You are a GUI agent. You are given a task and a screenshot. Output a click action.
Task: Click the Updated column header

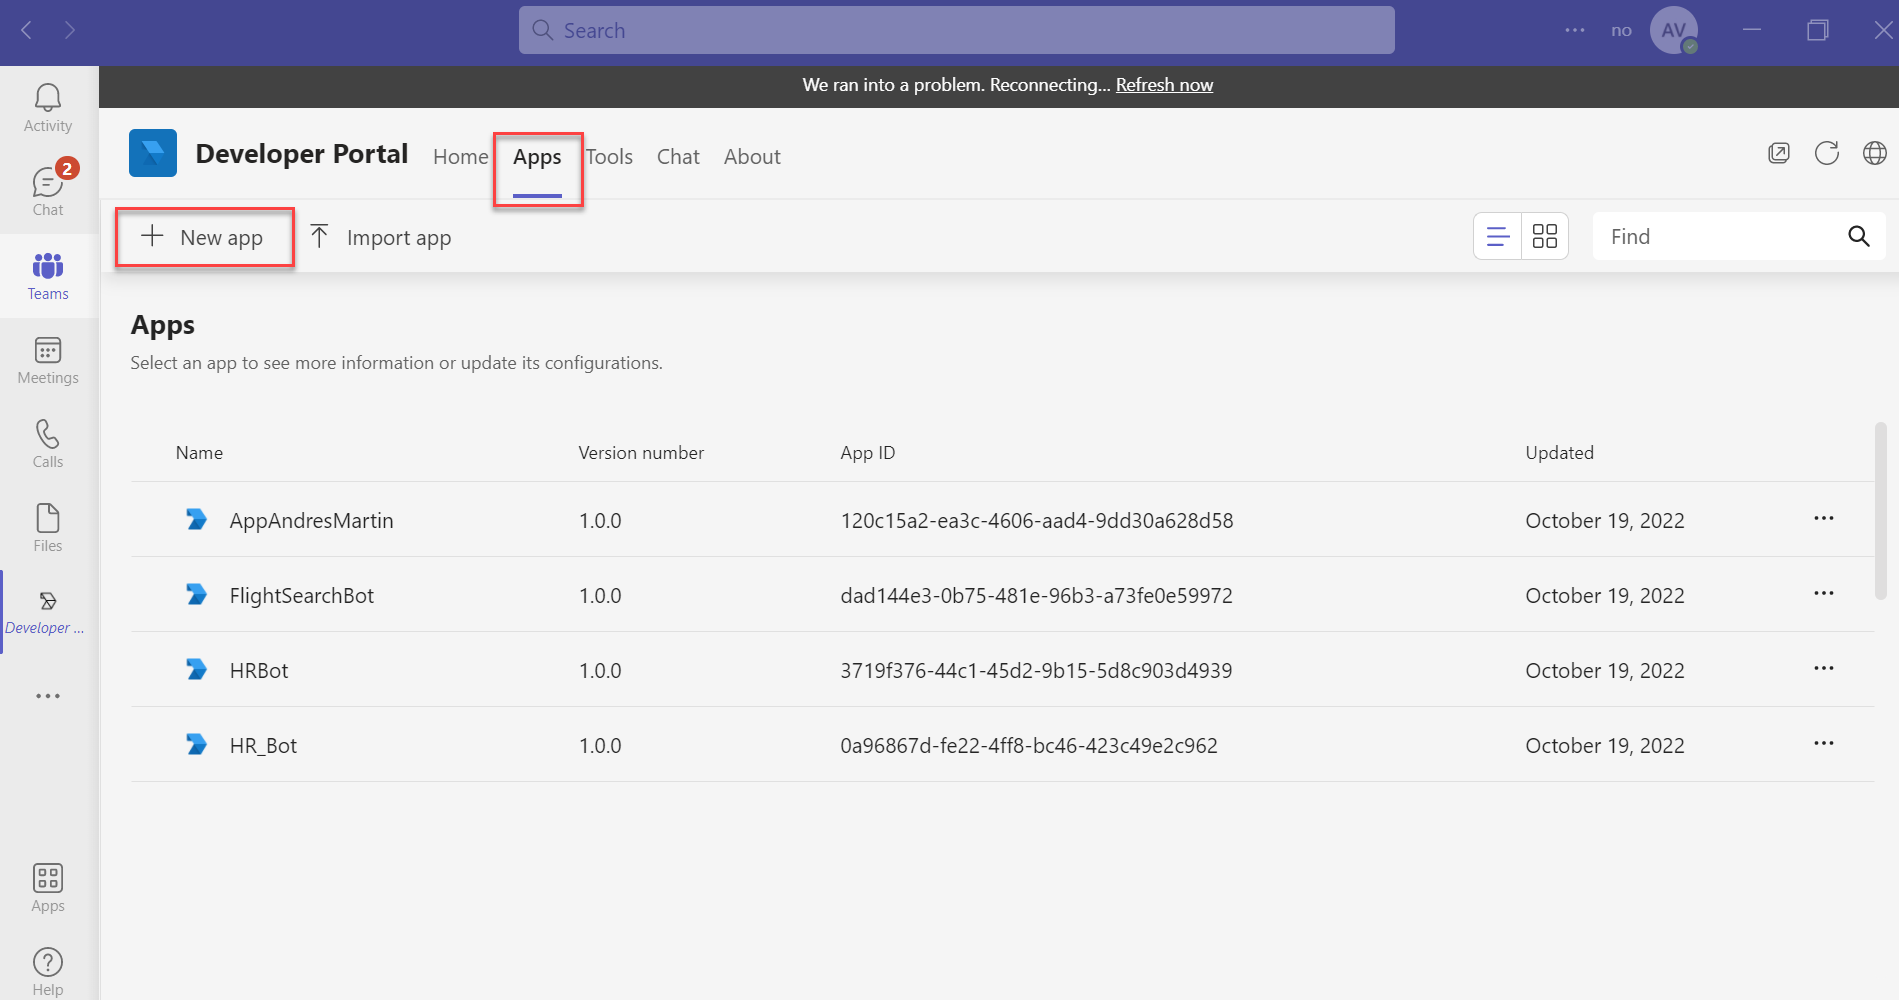(1559, 453)
